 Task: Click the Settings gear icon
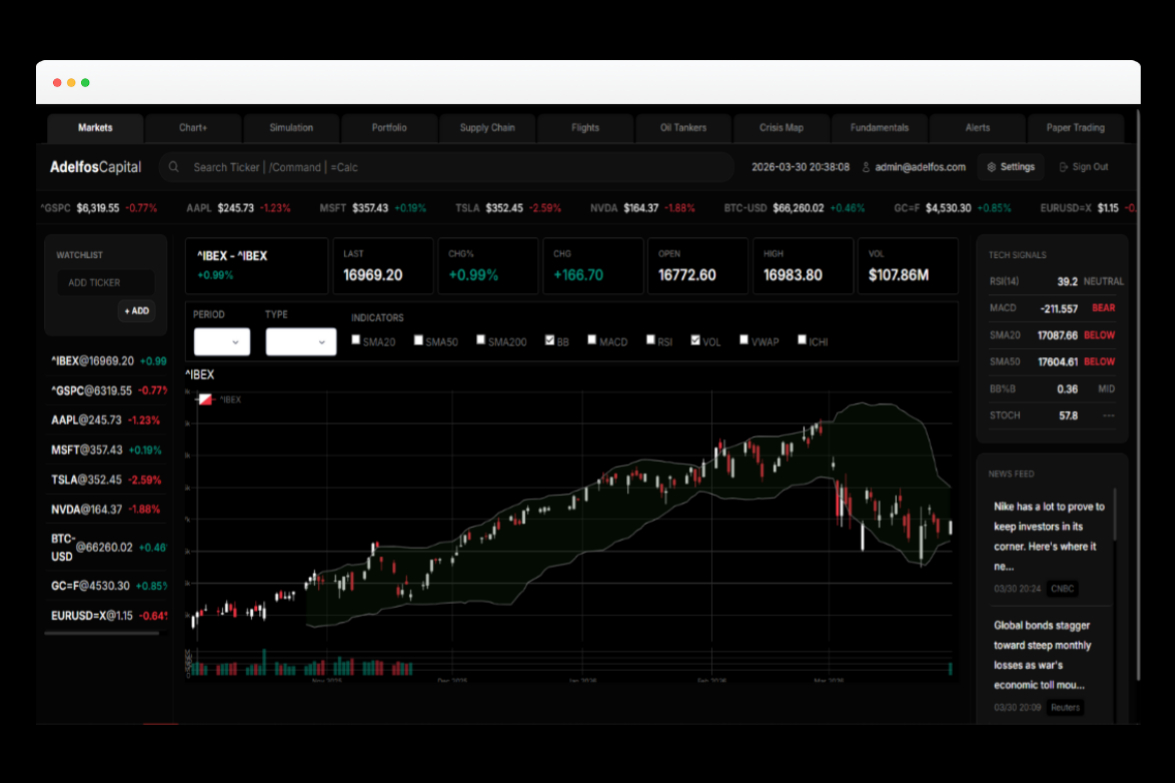tap(991, 167)
